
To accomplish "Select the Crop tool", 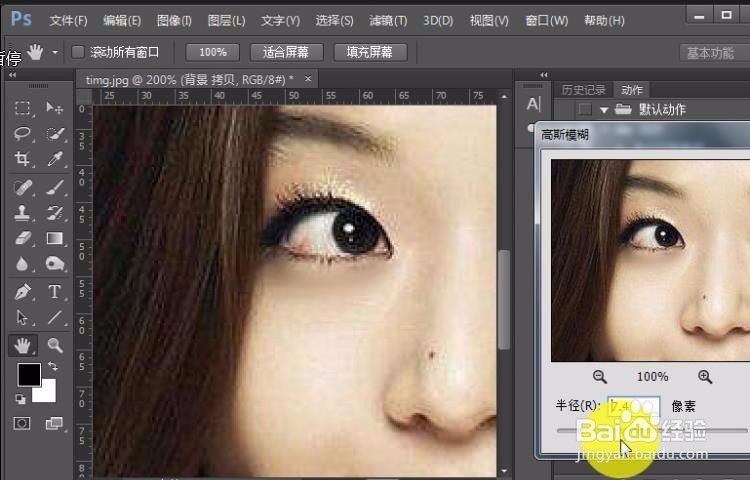I will coord(22,159).
